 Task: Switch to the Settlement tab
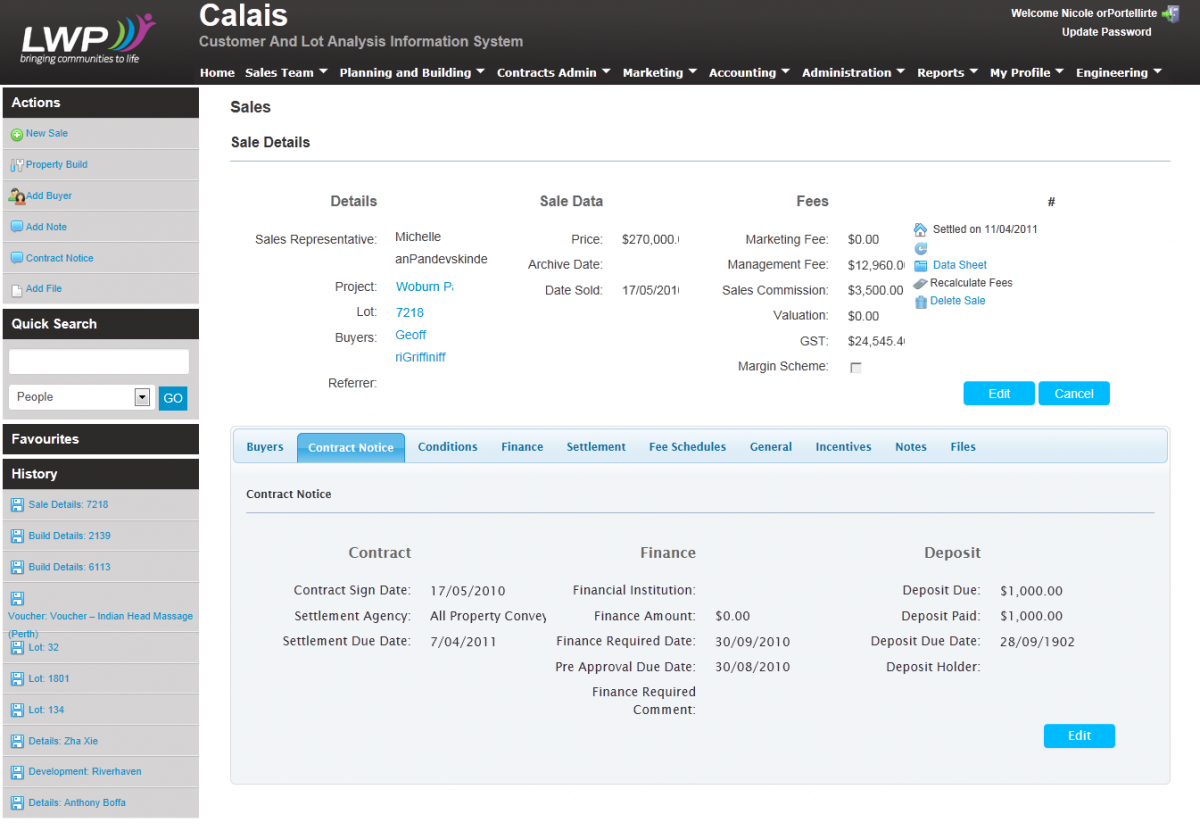click(596, 447)
